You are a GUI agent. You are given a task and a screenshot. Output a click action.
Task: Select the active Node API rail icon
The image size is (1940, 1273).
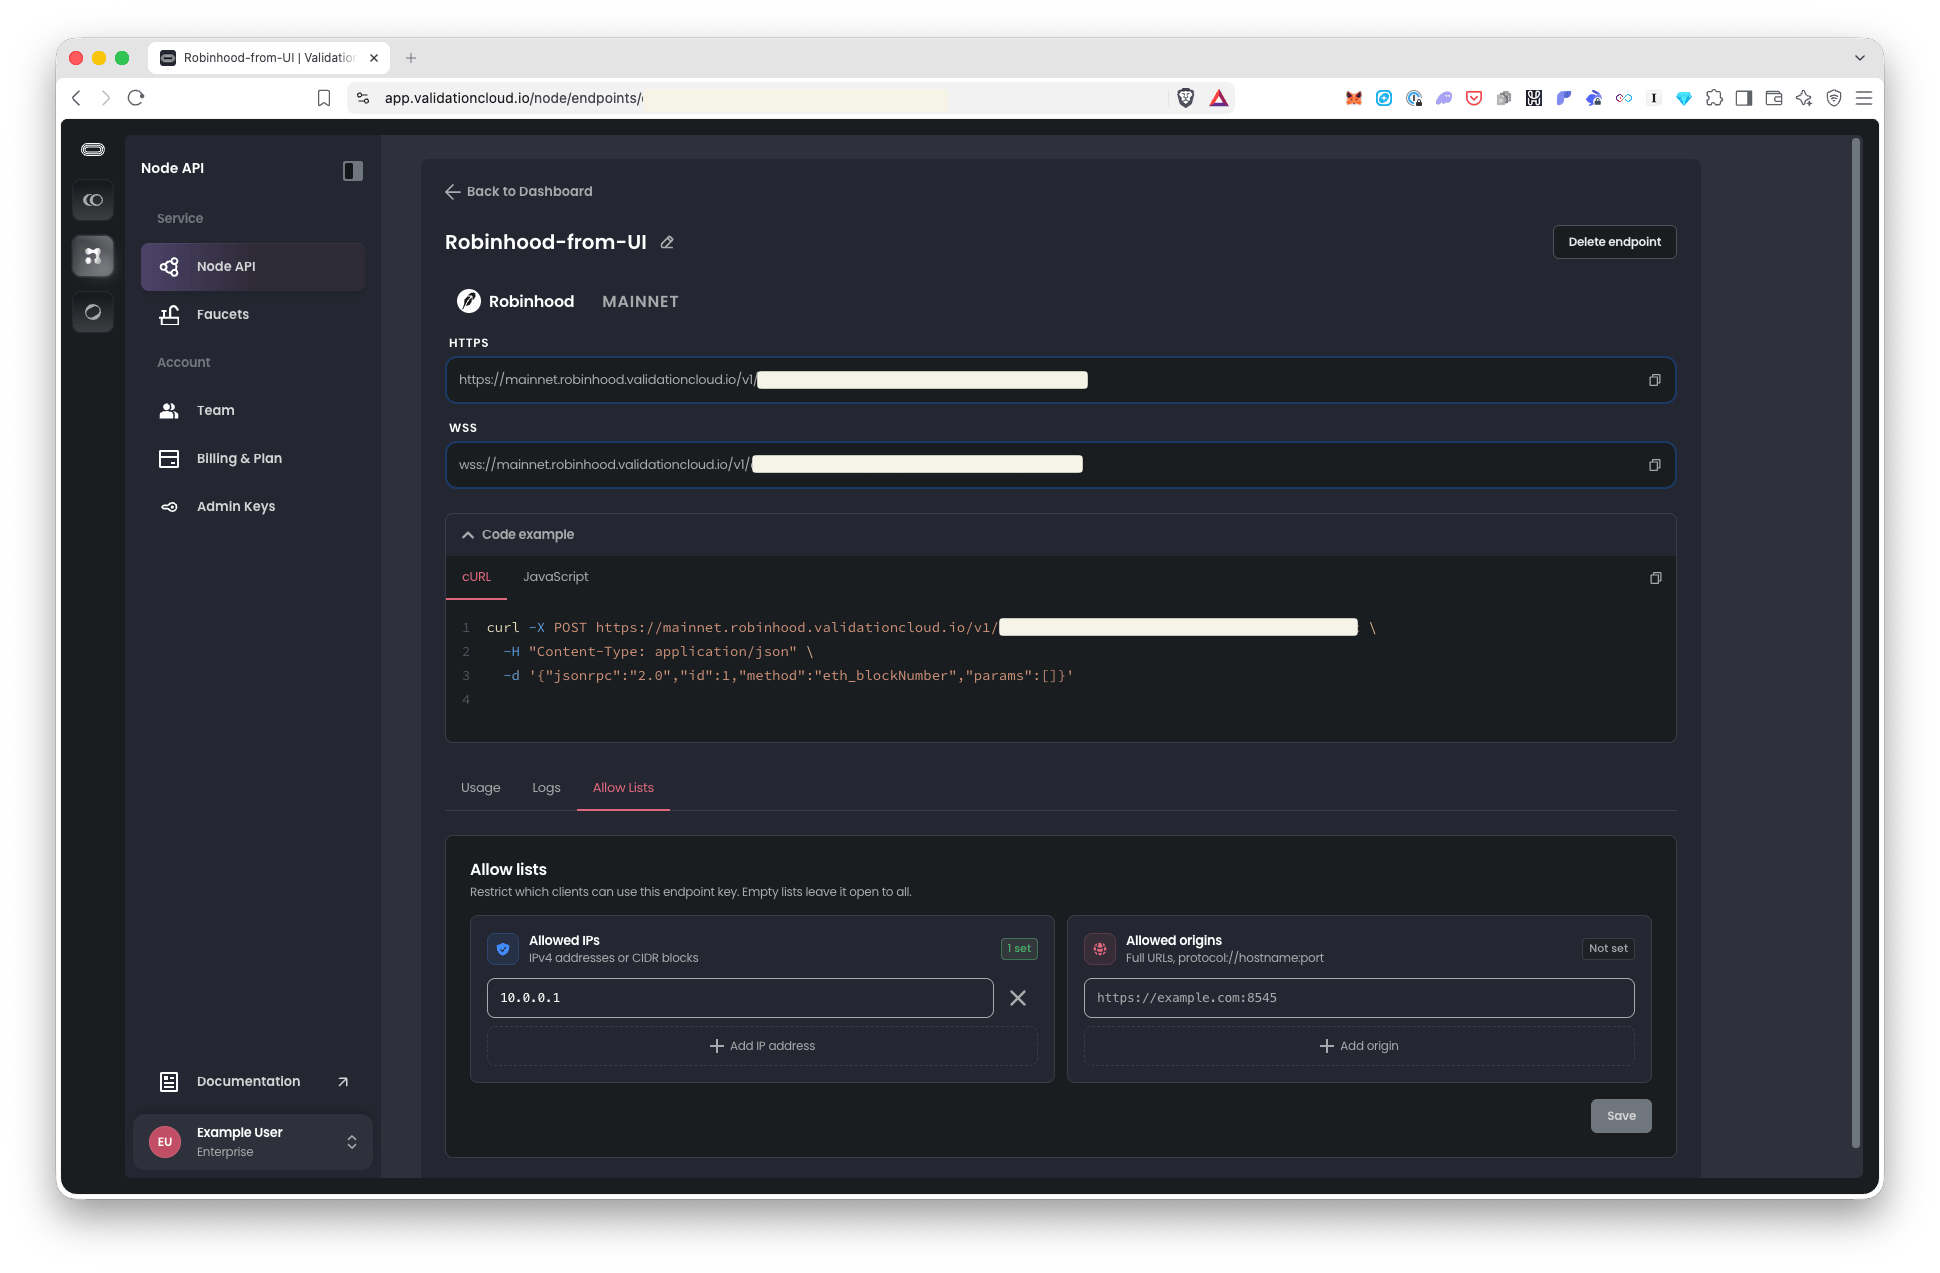coord(93,257)
